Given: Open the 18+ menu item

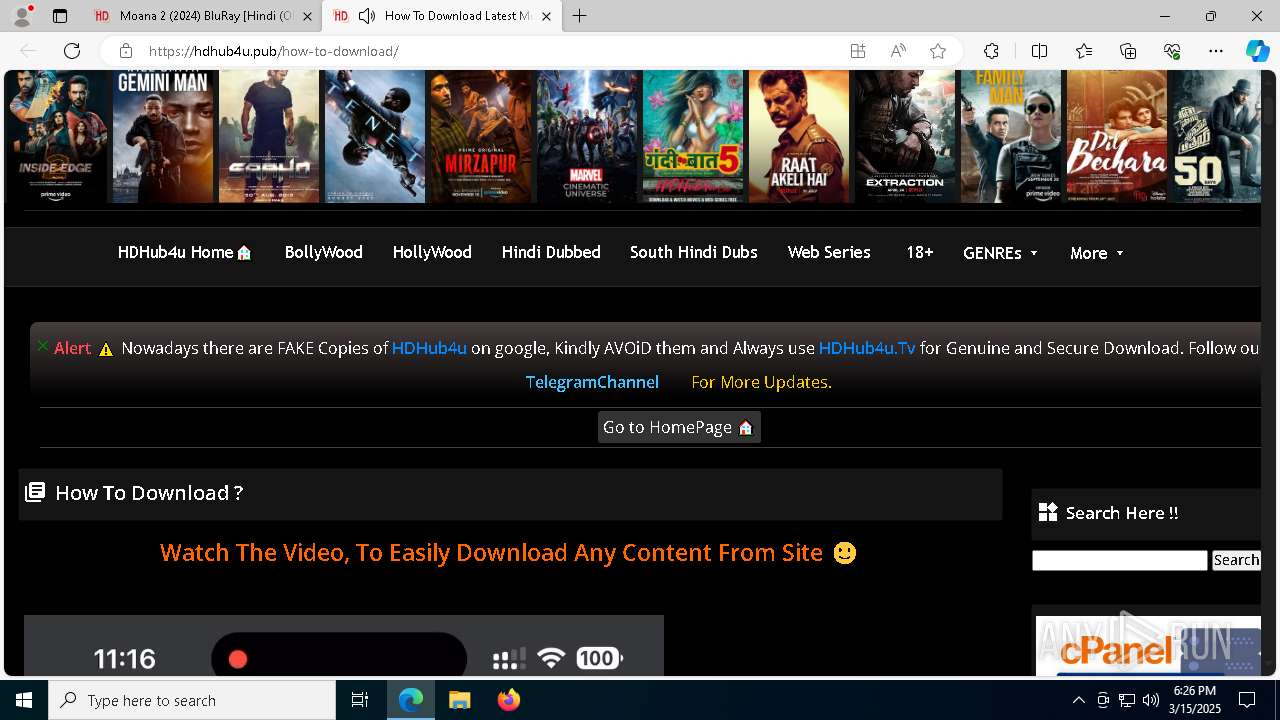Looking at the screenshot, I should coord(919,252).
